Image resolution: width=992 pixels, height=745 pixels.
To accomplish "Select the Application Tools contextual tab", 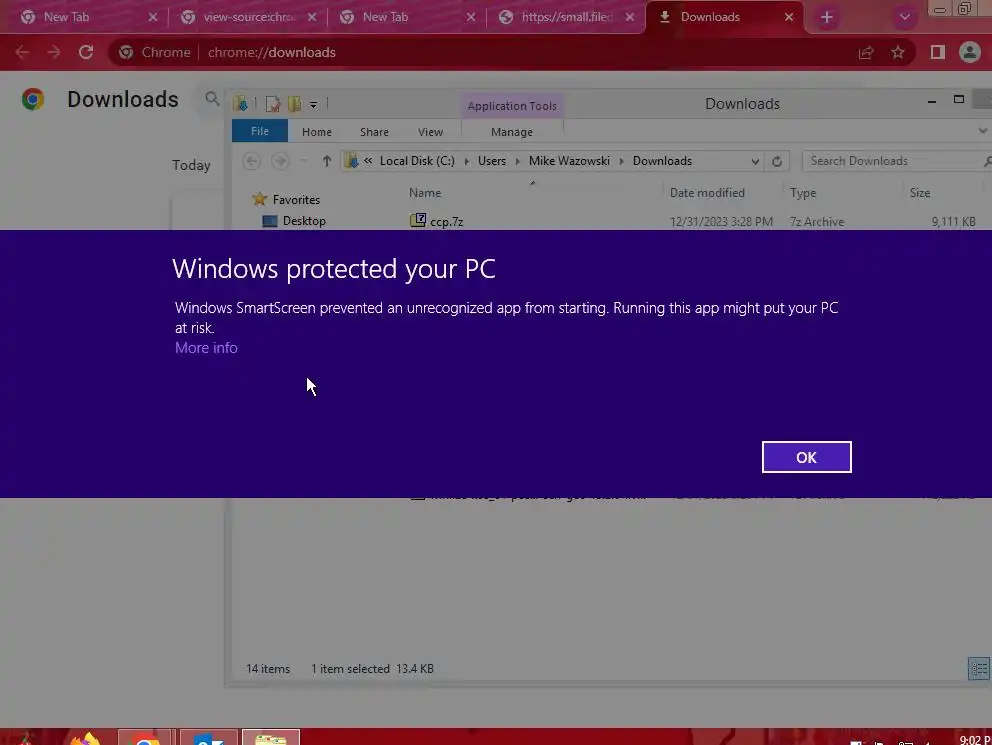I will tap(512, 106).
